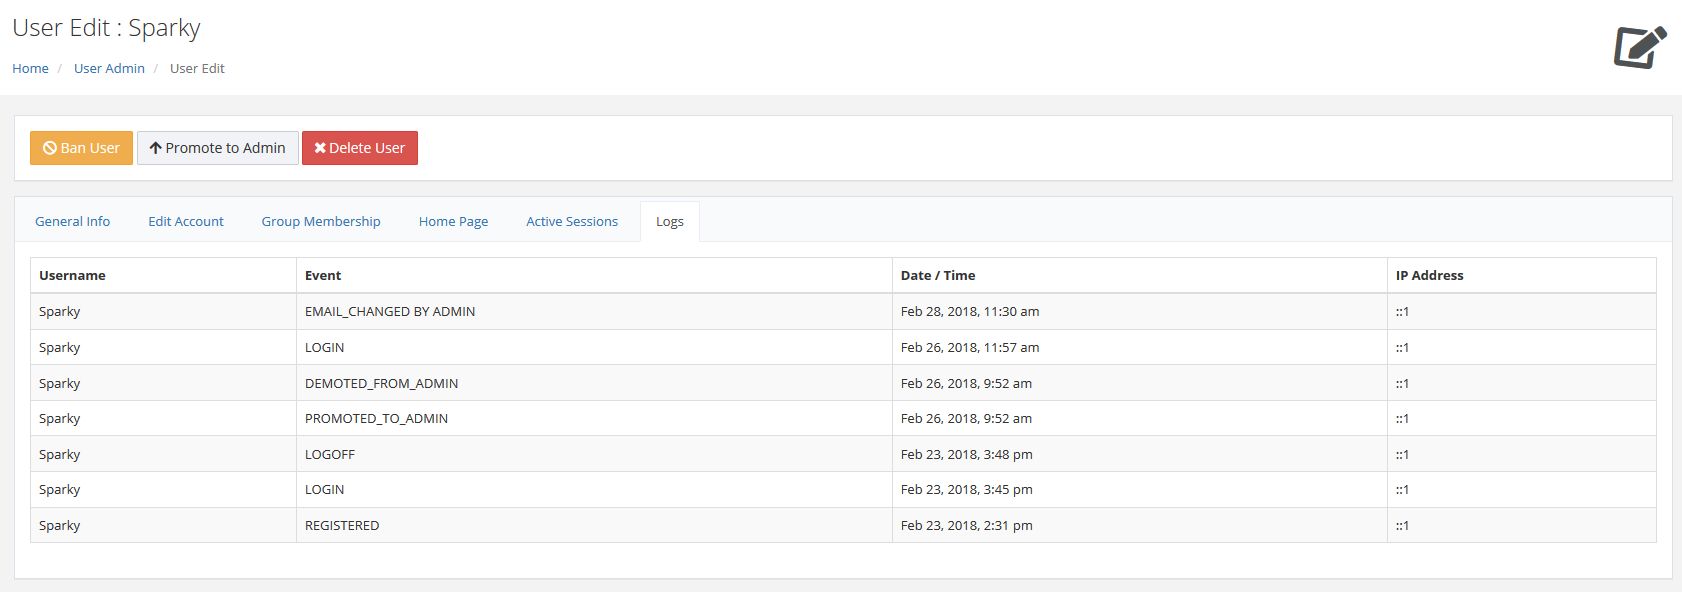Click the X icon on Delete User
Image resolution: width=1682 pixels, height=592 pixels.
coord(320,148)
